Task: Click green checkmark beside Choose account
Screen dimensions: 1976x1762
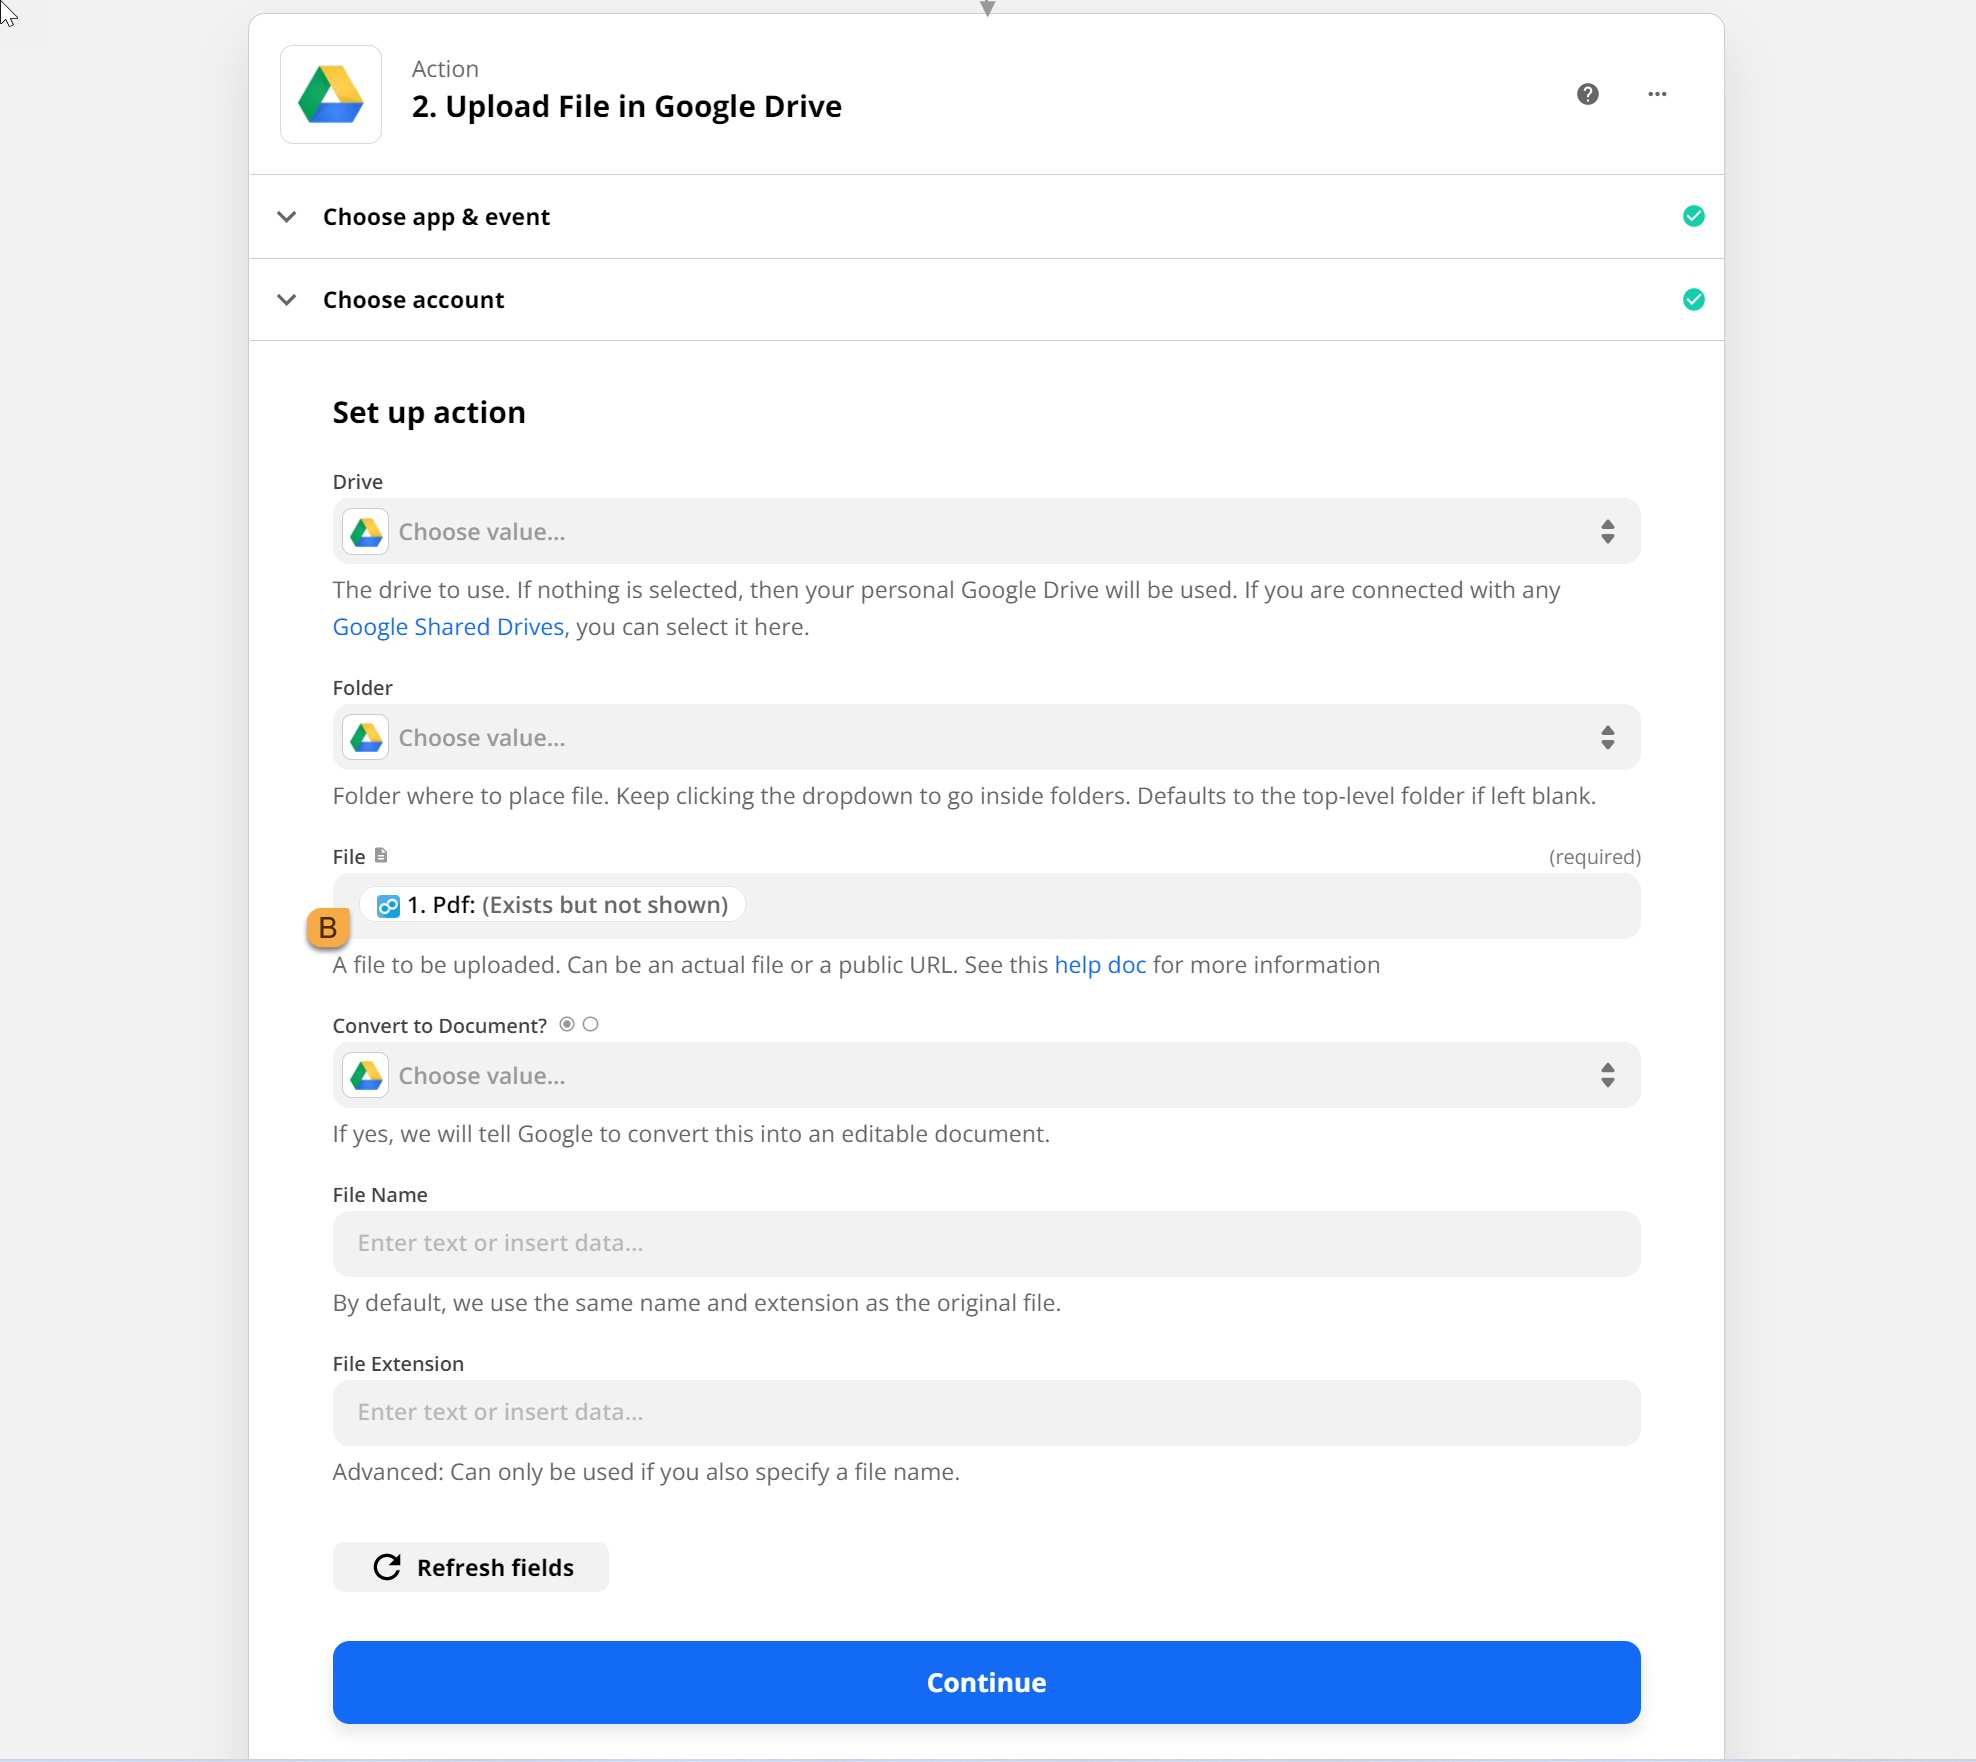Action: (x=1693, y=300)
